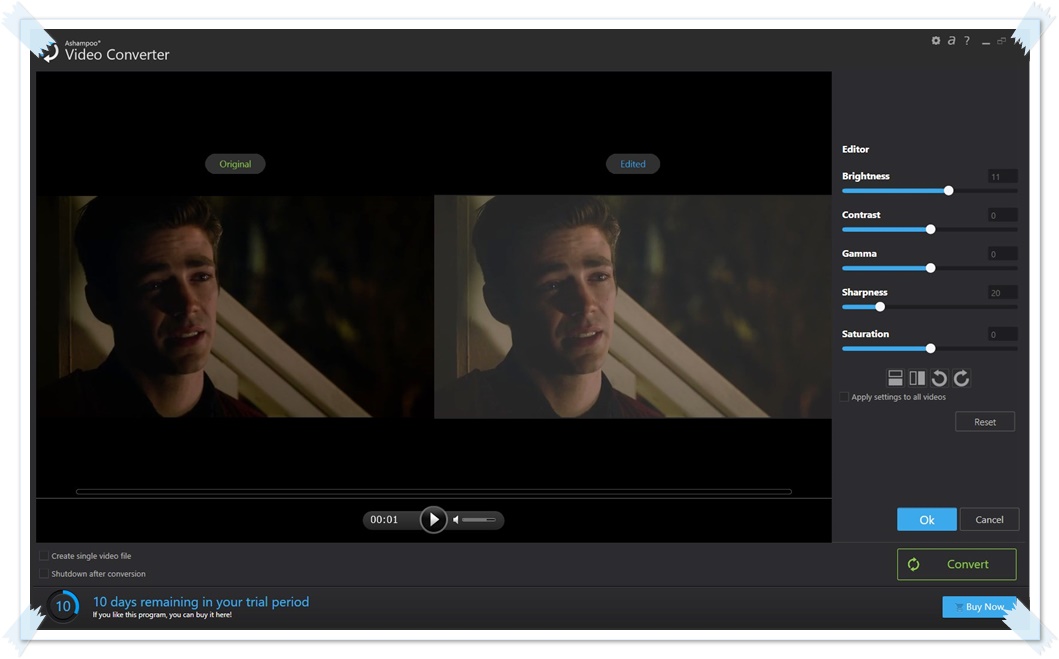Check Create single video file

click(x=44, y=556)
